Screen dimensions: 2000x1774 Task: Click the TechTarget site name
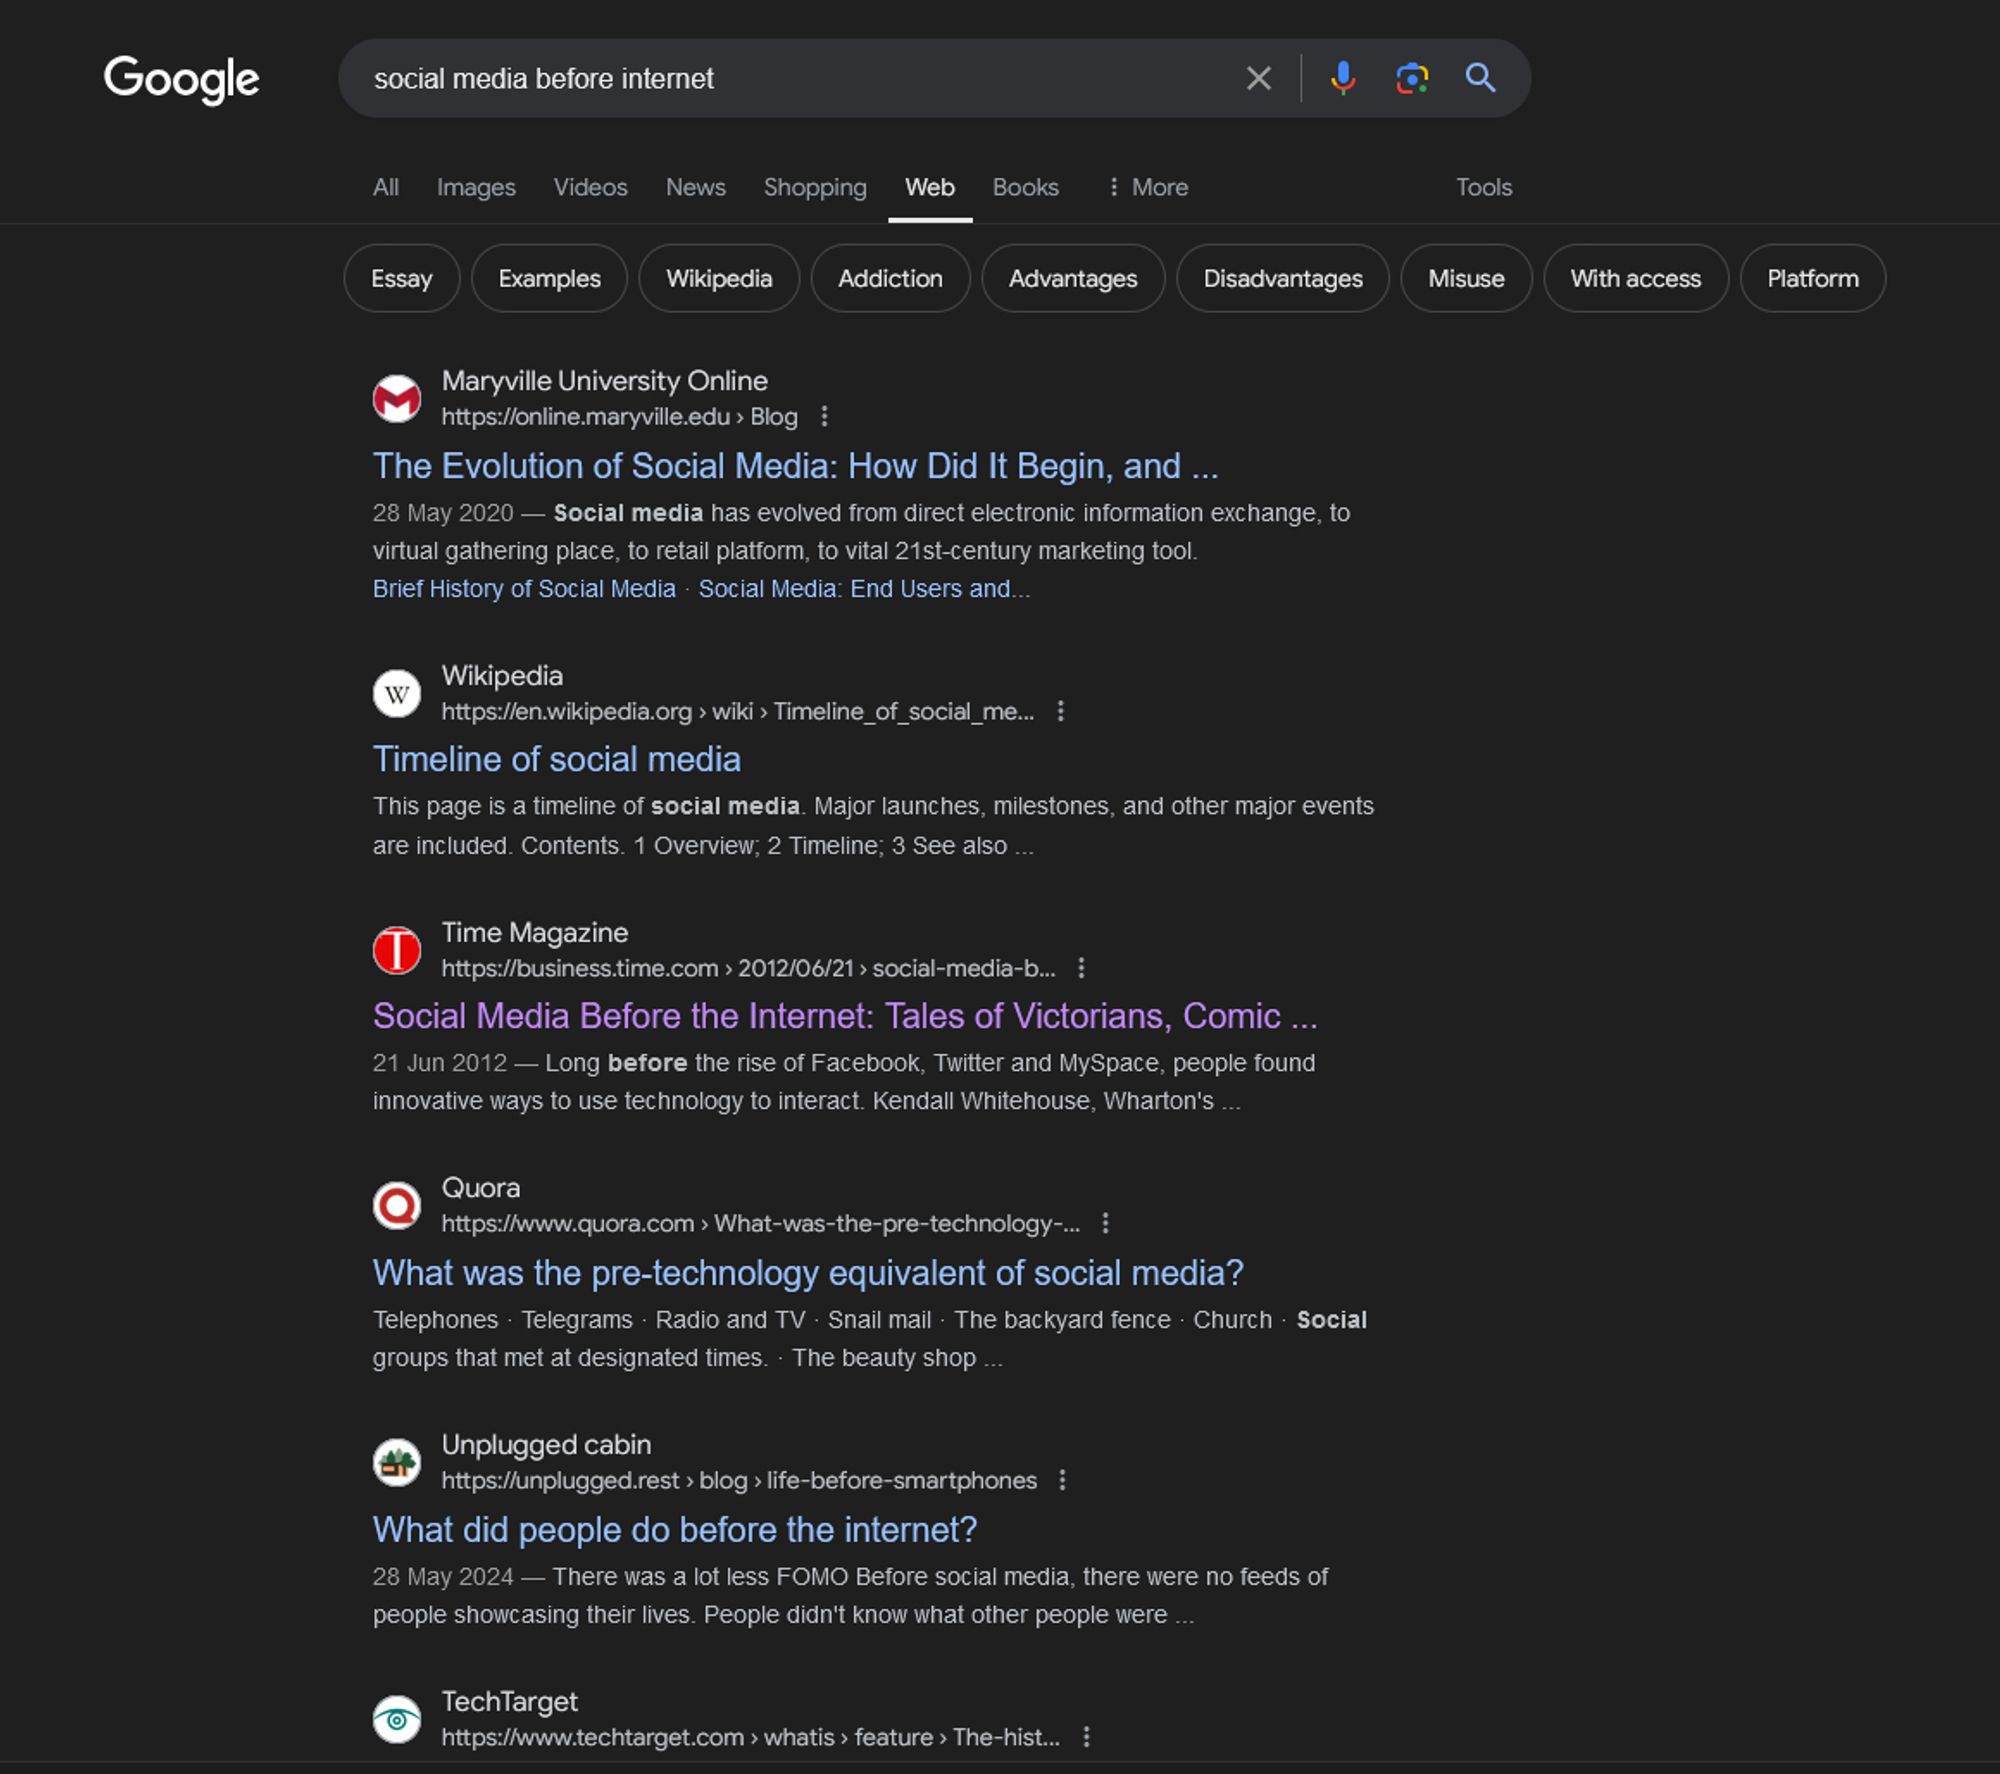[510, 1702]
